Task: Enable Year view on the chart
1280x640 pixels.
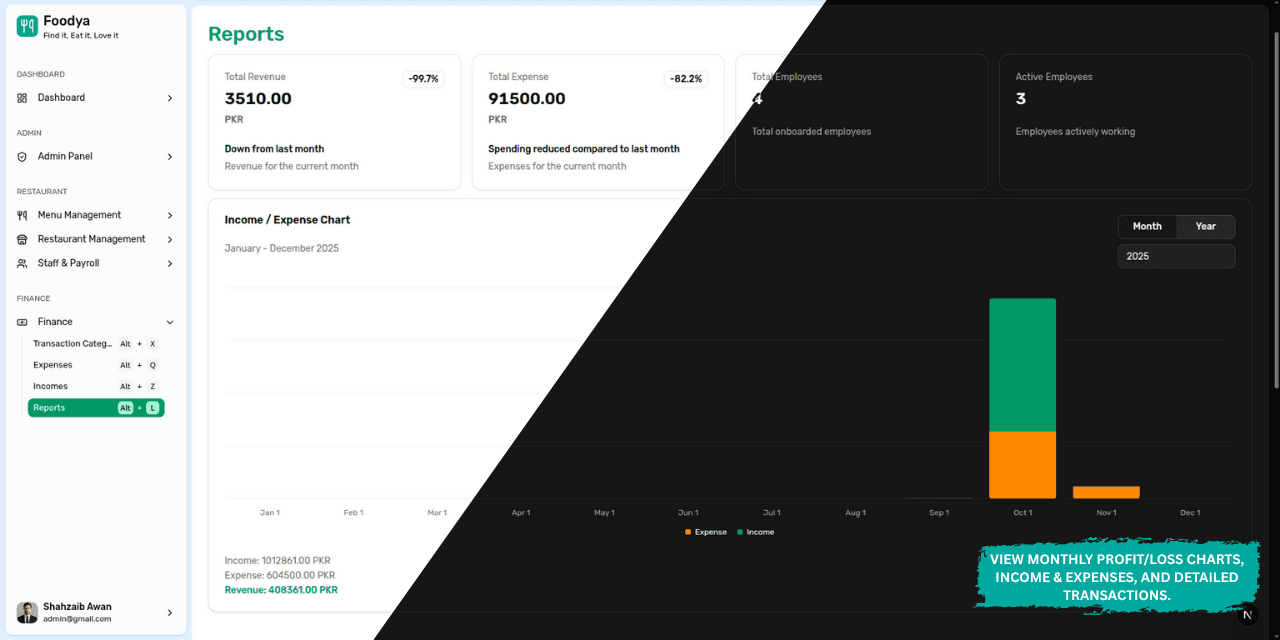Action: click(1205, 226)
